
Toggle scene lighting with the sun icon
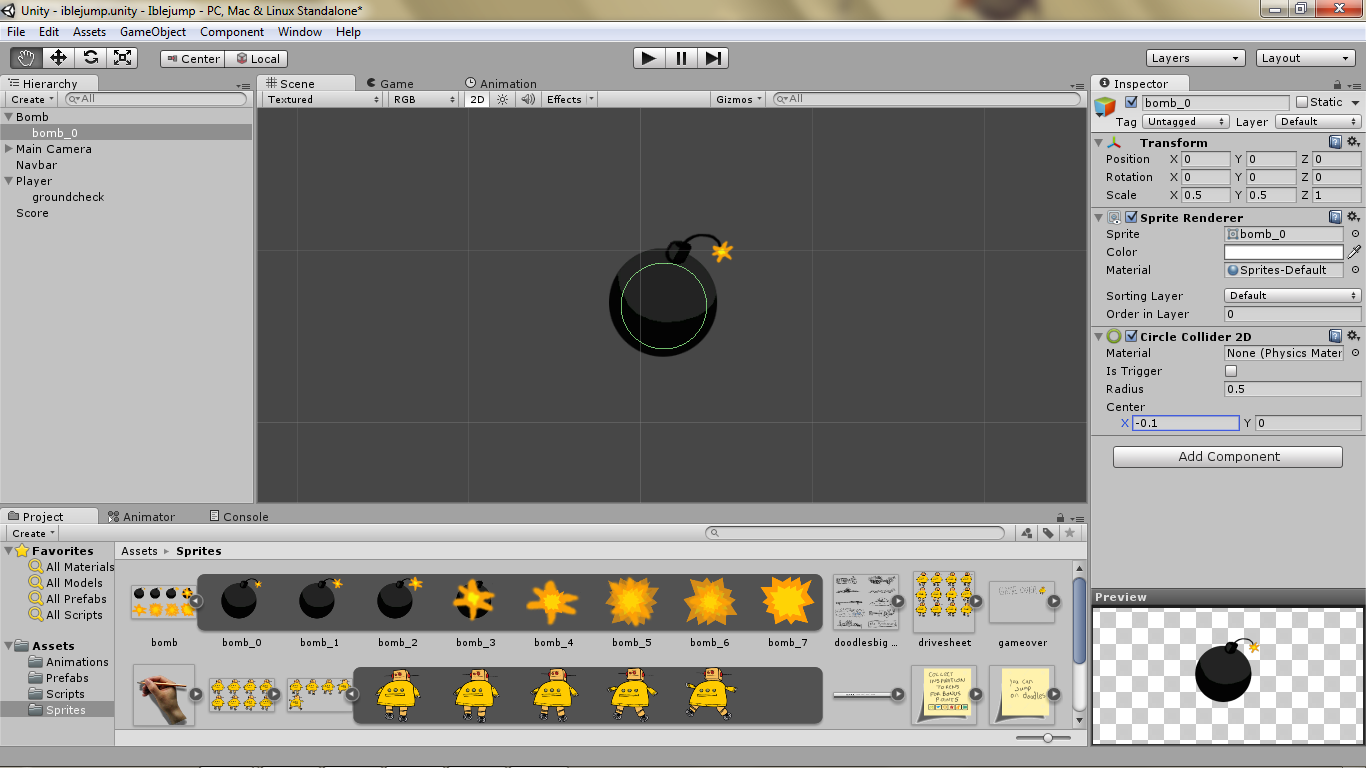click(501, 99)
